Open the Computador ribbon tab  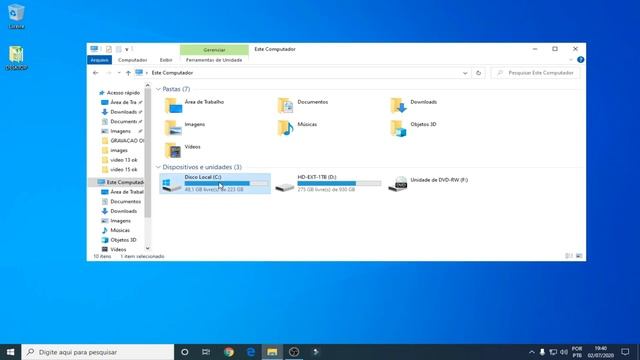tap(132, 60)
